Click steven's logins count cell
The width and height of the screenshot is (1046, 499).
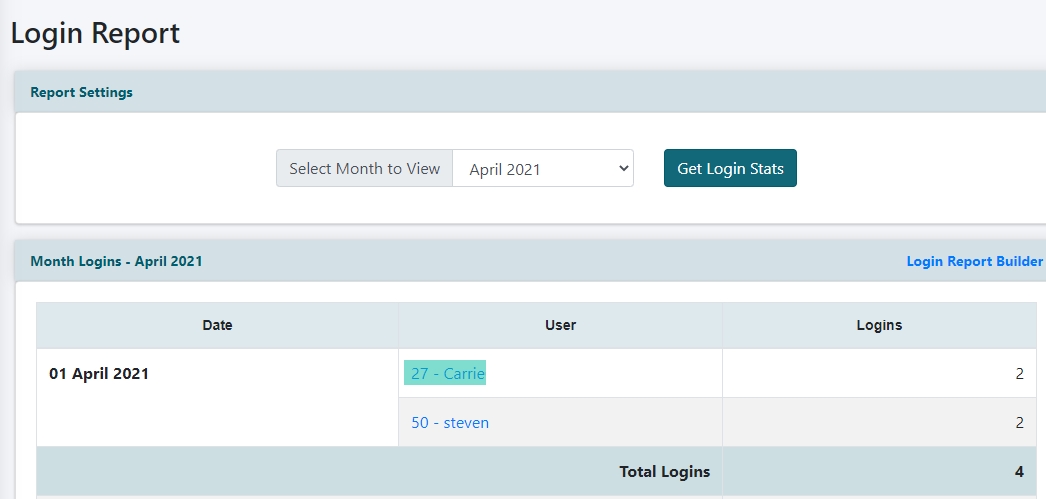pyautogui.click(x=879, y=422)
